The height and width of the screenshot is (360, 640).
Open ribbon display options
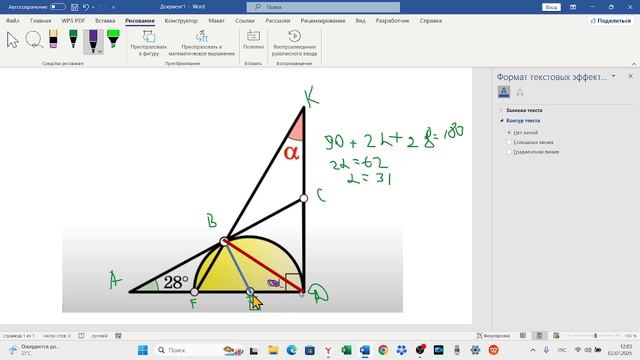(573, 7)
